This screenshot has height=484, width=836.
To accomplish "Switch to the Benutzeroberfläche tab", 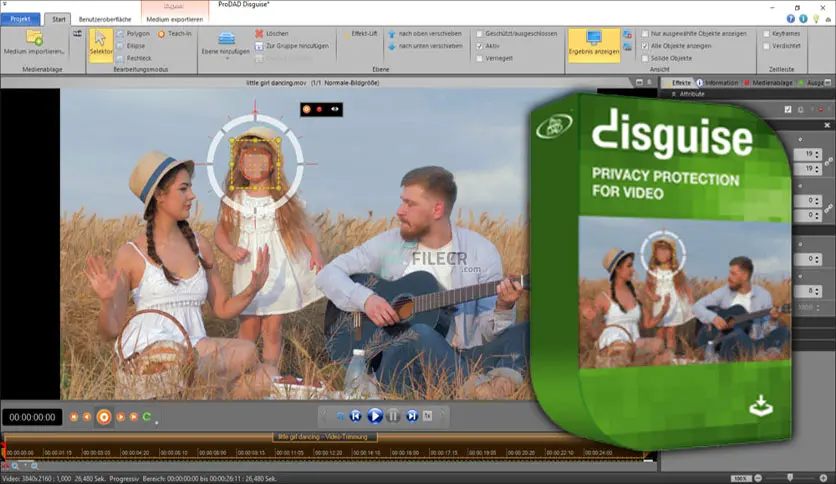I will [x=105, y=18].
